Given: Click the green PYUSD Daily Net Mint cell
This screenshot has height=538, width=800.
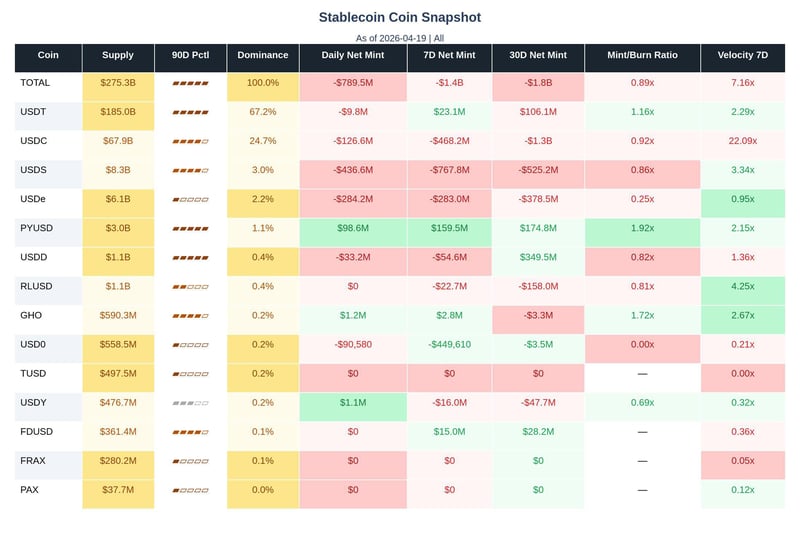Looking at the screenshot, I should [x=353, y=228].
